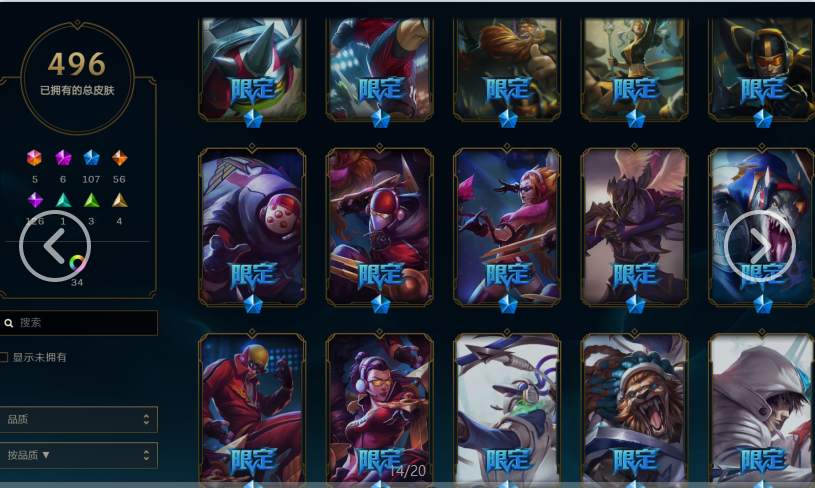Select the pink-haired claw fighter skin card
This screenshot has height=488, width=815.
point(507,227)
